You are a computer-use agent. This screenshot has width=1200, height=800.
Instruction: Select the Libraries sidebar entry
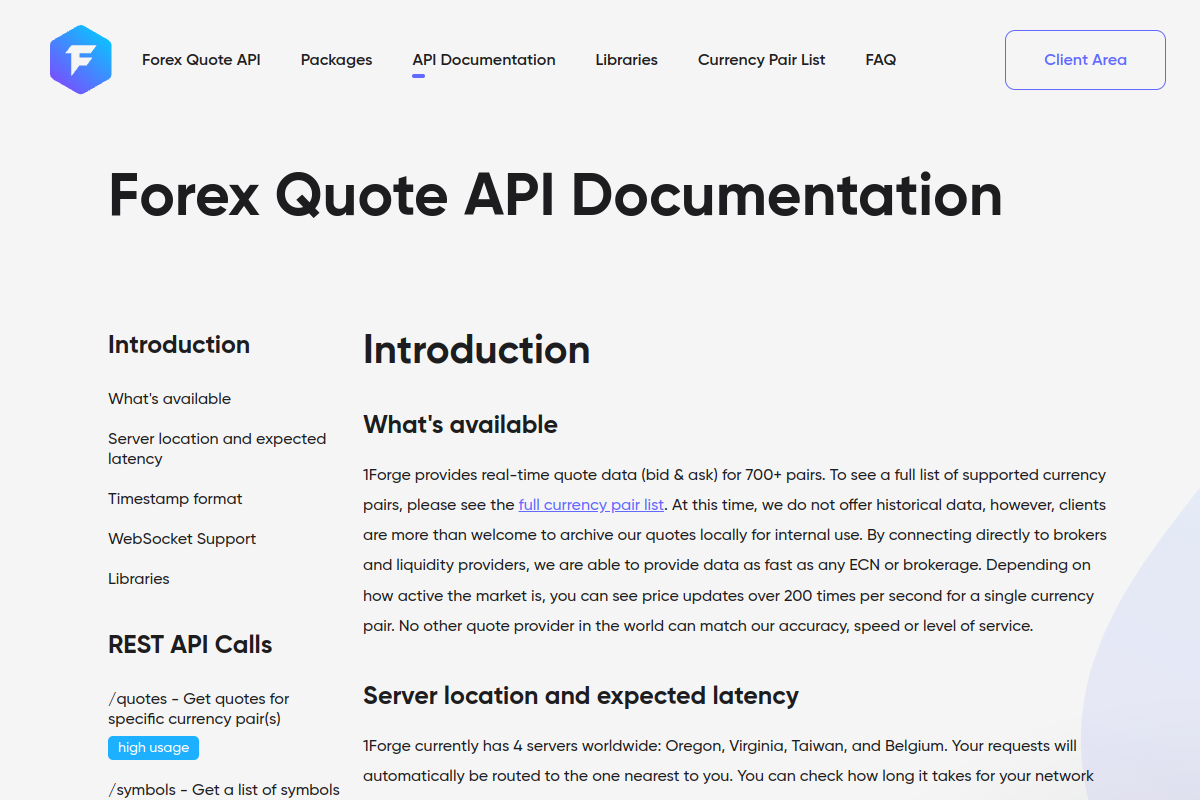tap(139, 579)
